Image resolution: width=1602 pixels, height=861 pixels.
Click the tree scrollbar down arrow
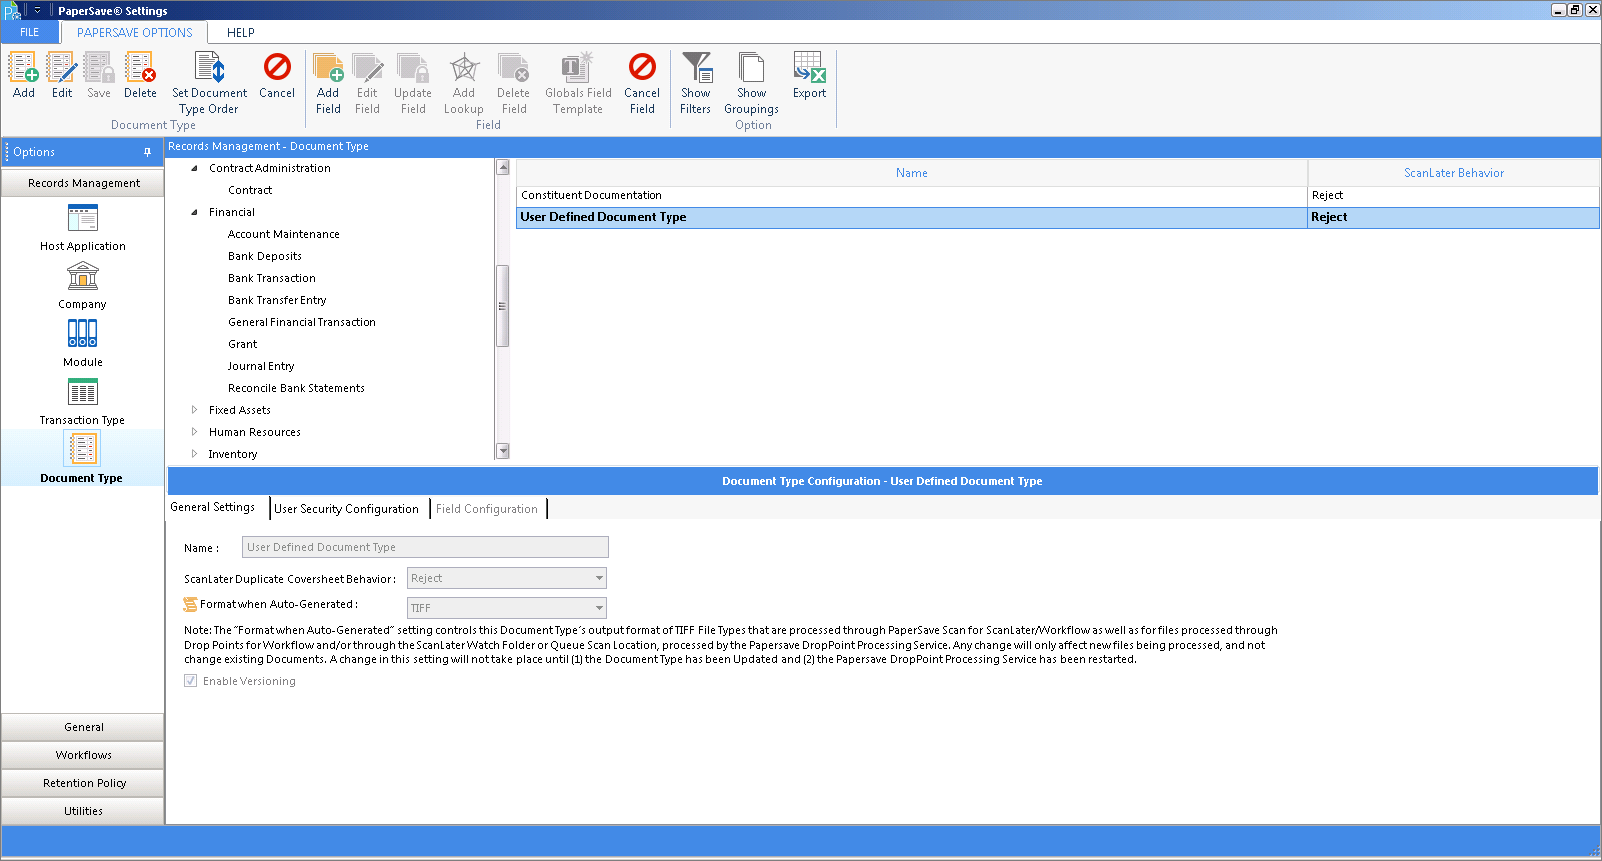[503, 451]
